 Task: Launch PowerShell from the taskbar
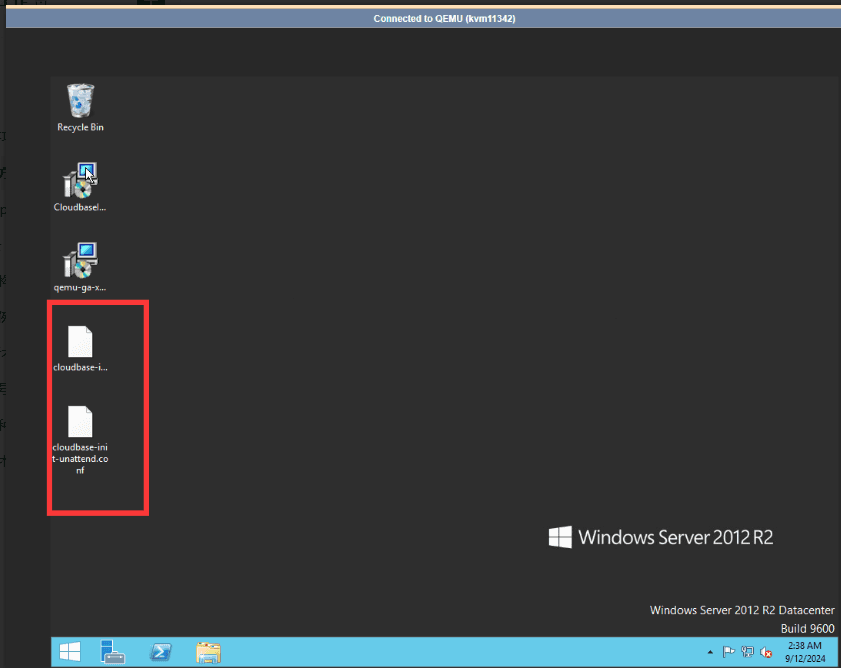[x=160, y=652]
